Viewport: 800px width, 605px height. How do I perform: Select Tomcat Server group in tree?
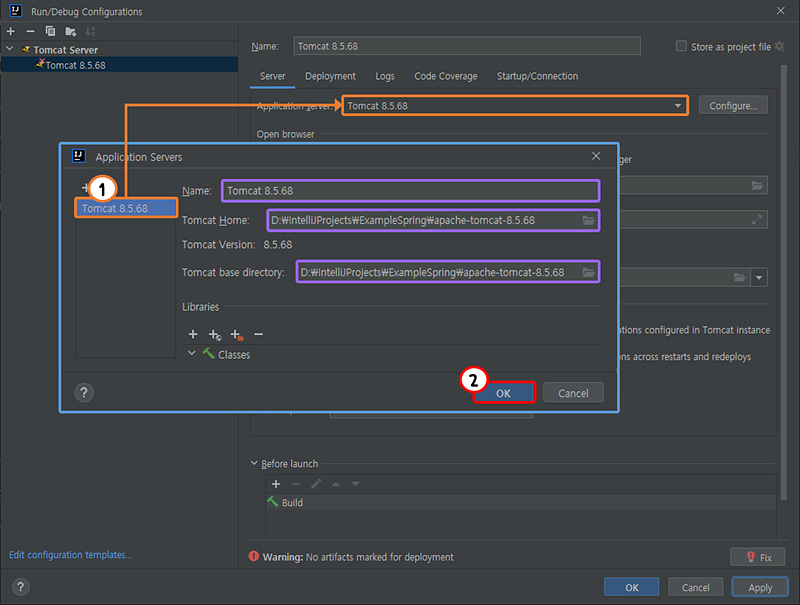click(x=65, y=49)
